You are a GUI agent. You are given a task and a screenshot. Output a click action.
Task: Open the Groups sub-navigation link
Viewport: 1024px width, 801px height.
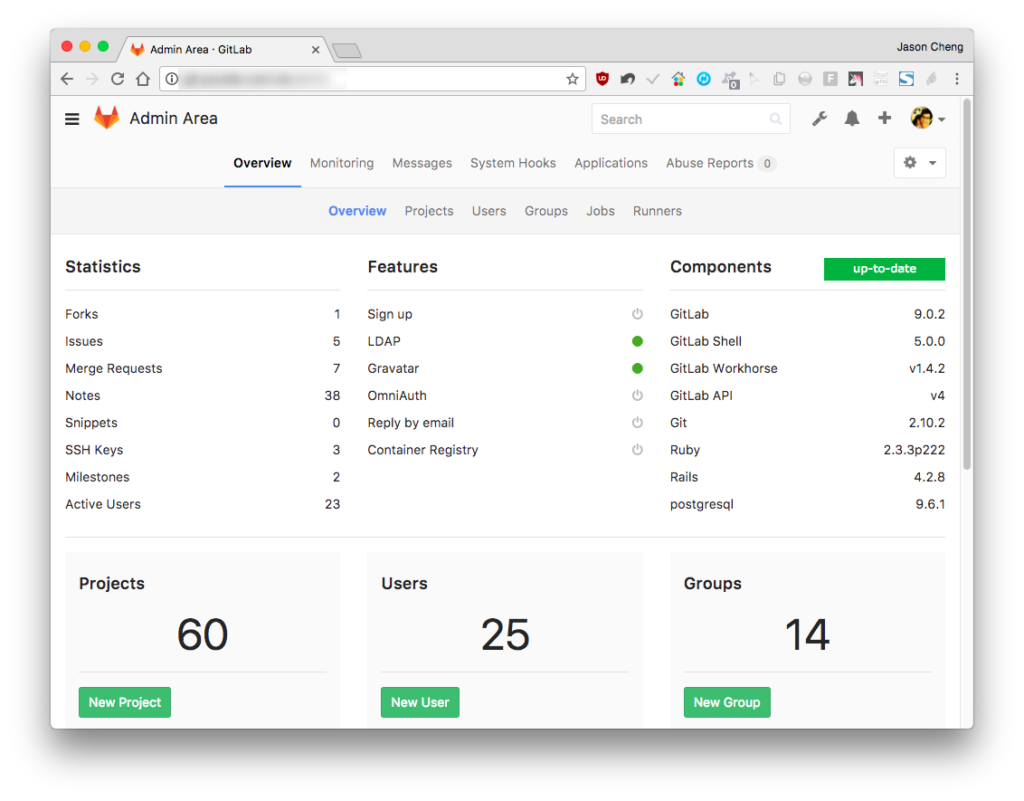(546, 211)
